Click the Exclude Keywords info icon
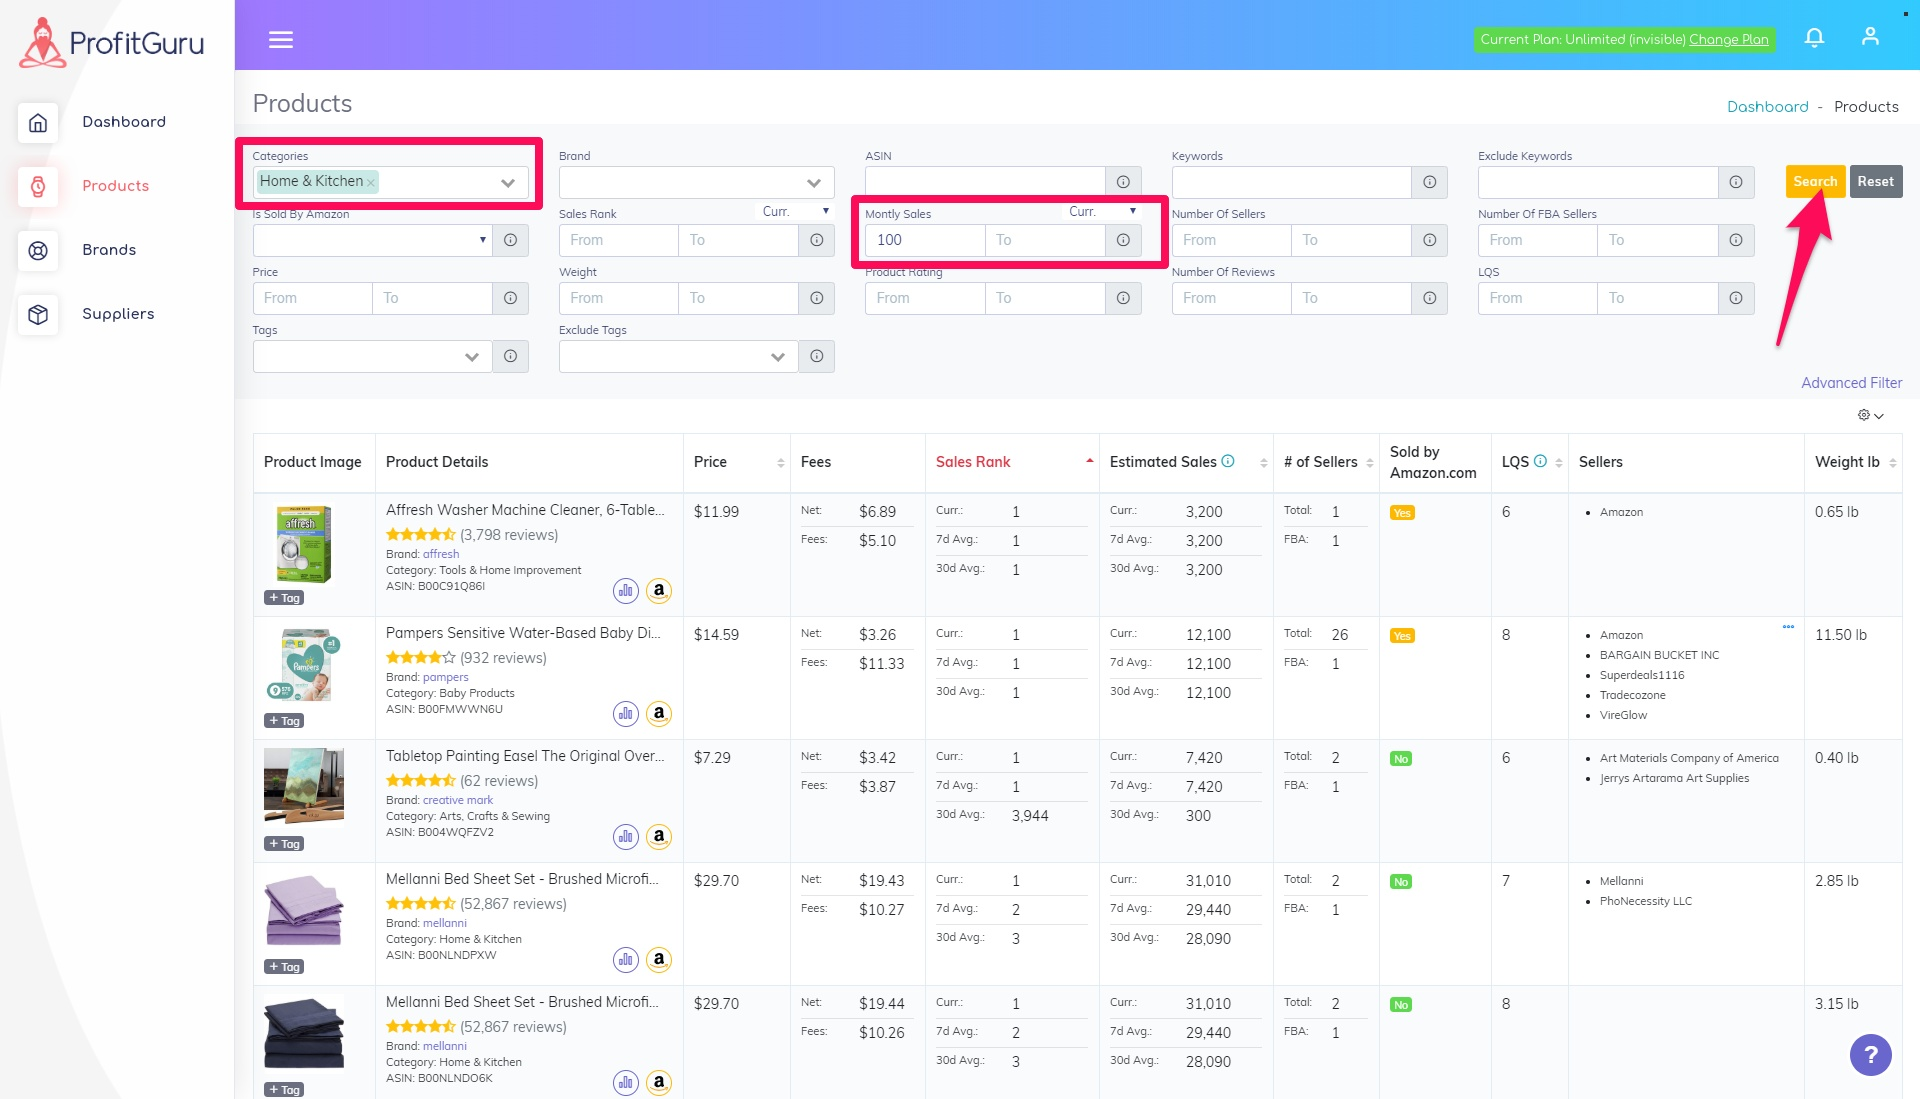 point(1736,182)
